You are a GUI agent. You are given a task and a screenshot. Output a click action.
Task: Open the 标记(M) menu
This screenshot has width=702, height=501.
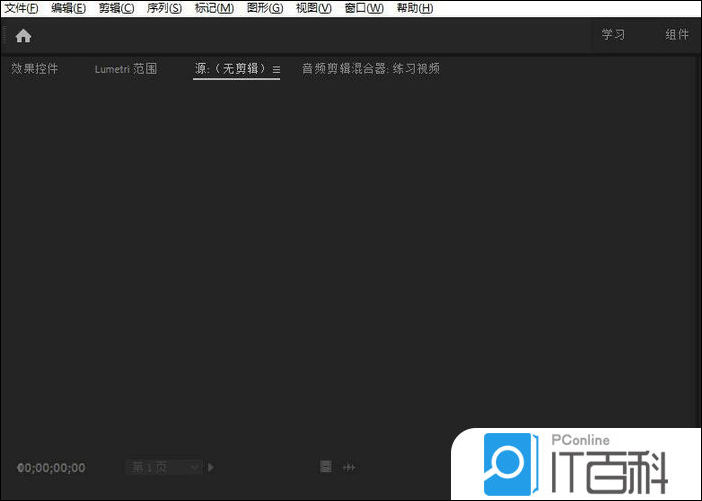[214, 8]
